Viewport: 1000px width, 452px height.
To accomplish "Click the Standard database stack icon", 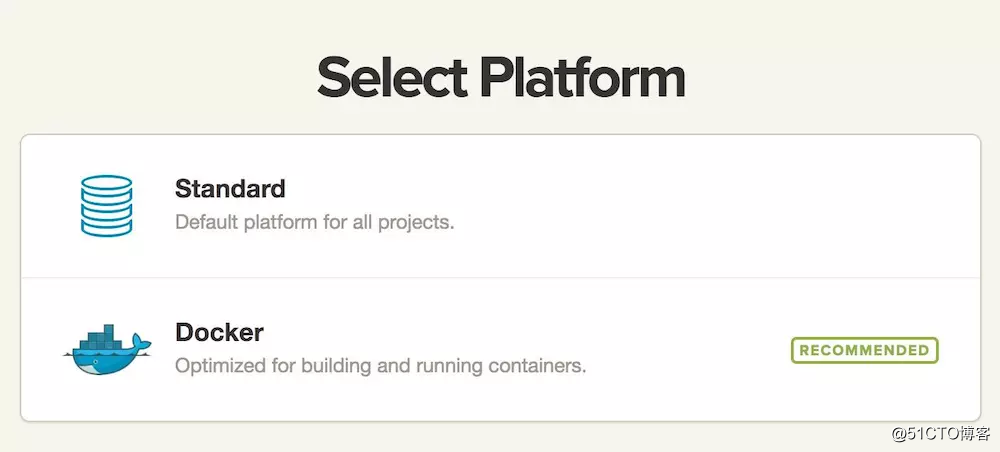I will 107,206.
